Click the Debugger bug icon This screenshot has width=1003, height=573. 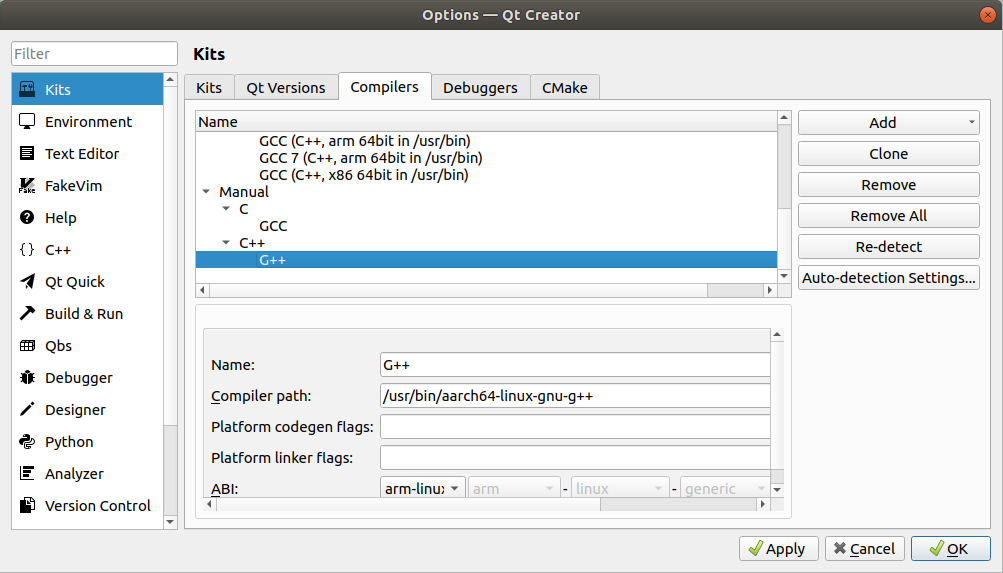28,378
